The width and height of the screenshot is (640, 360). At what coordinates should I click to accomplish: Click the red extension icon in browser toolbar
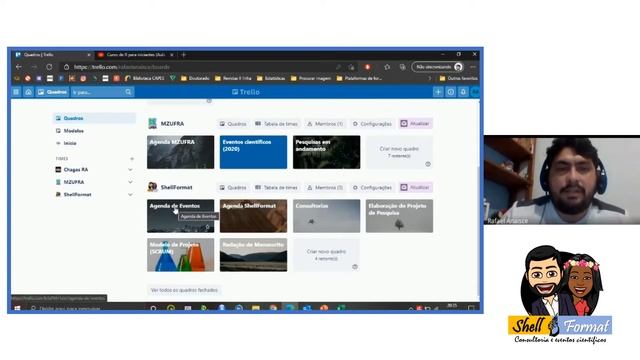point(368,67)
